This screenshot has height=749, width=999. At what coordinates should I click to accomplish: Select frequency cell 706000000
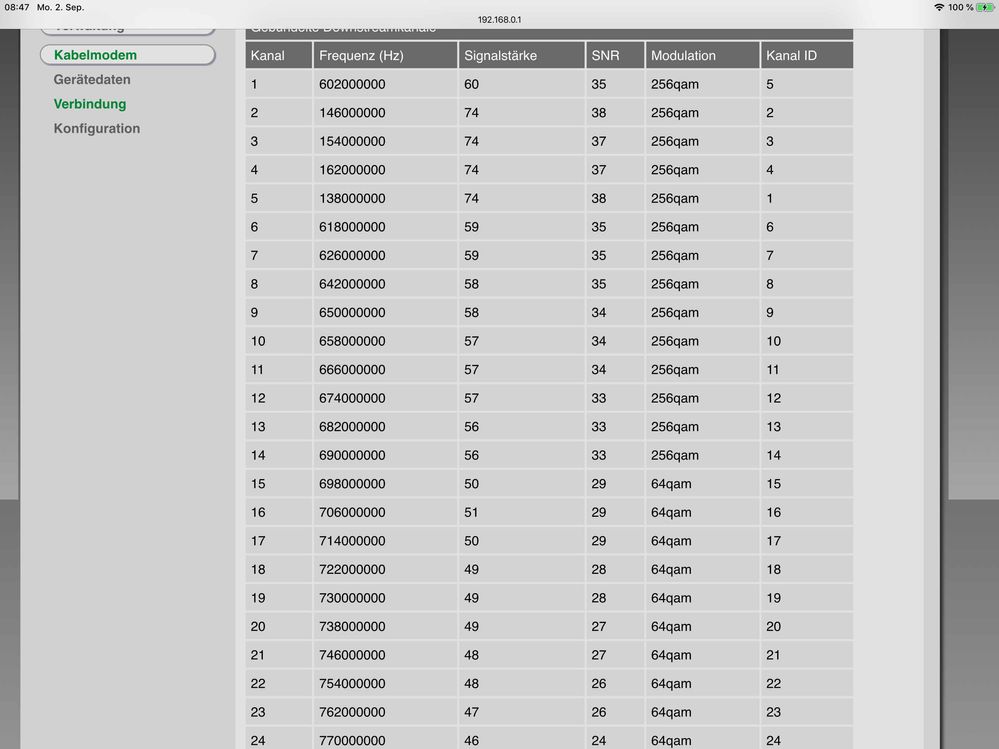385,512
